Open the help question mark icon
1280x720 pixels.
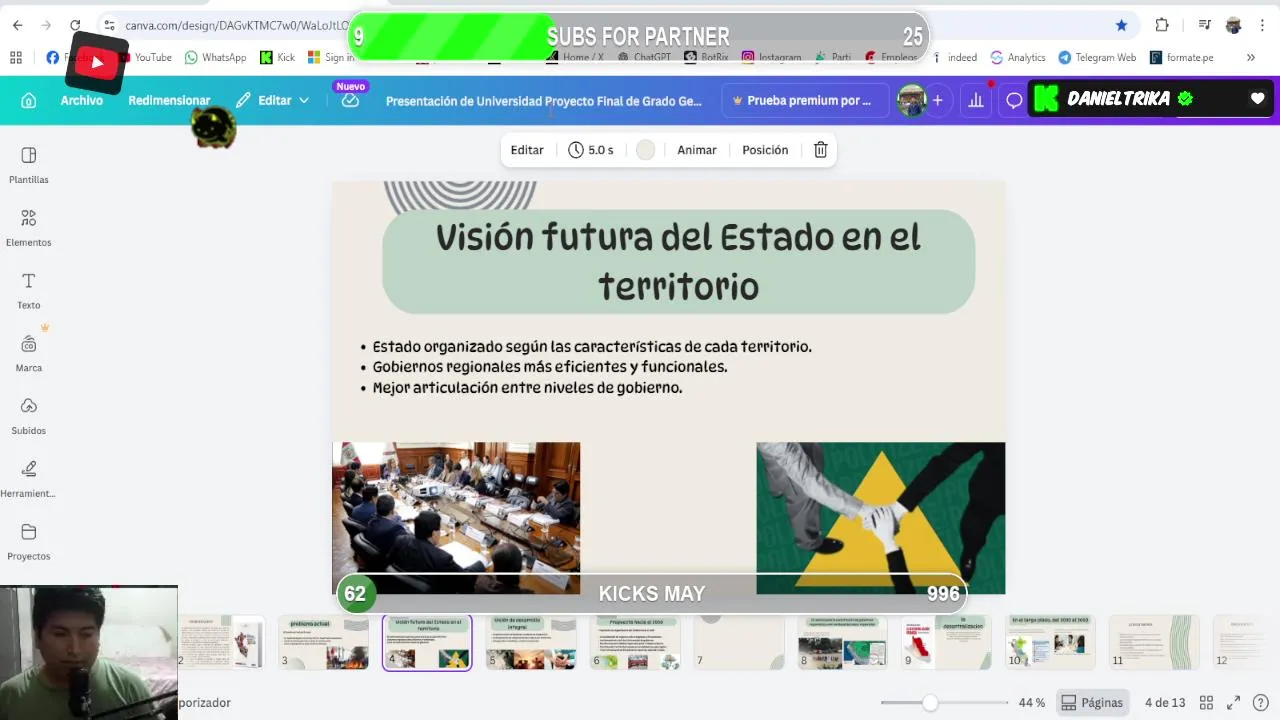[1261, 703]
